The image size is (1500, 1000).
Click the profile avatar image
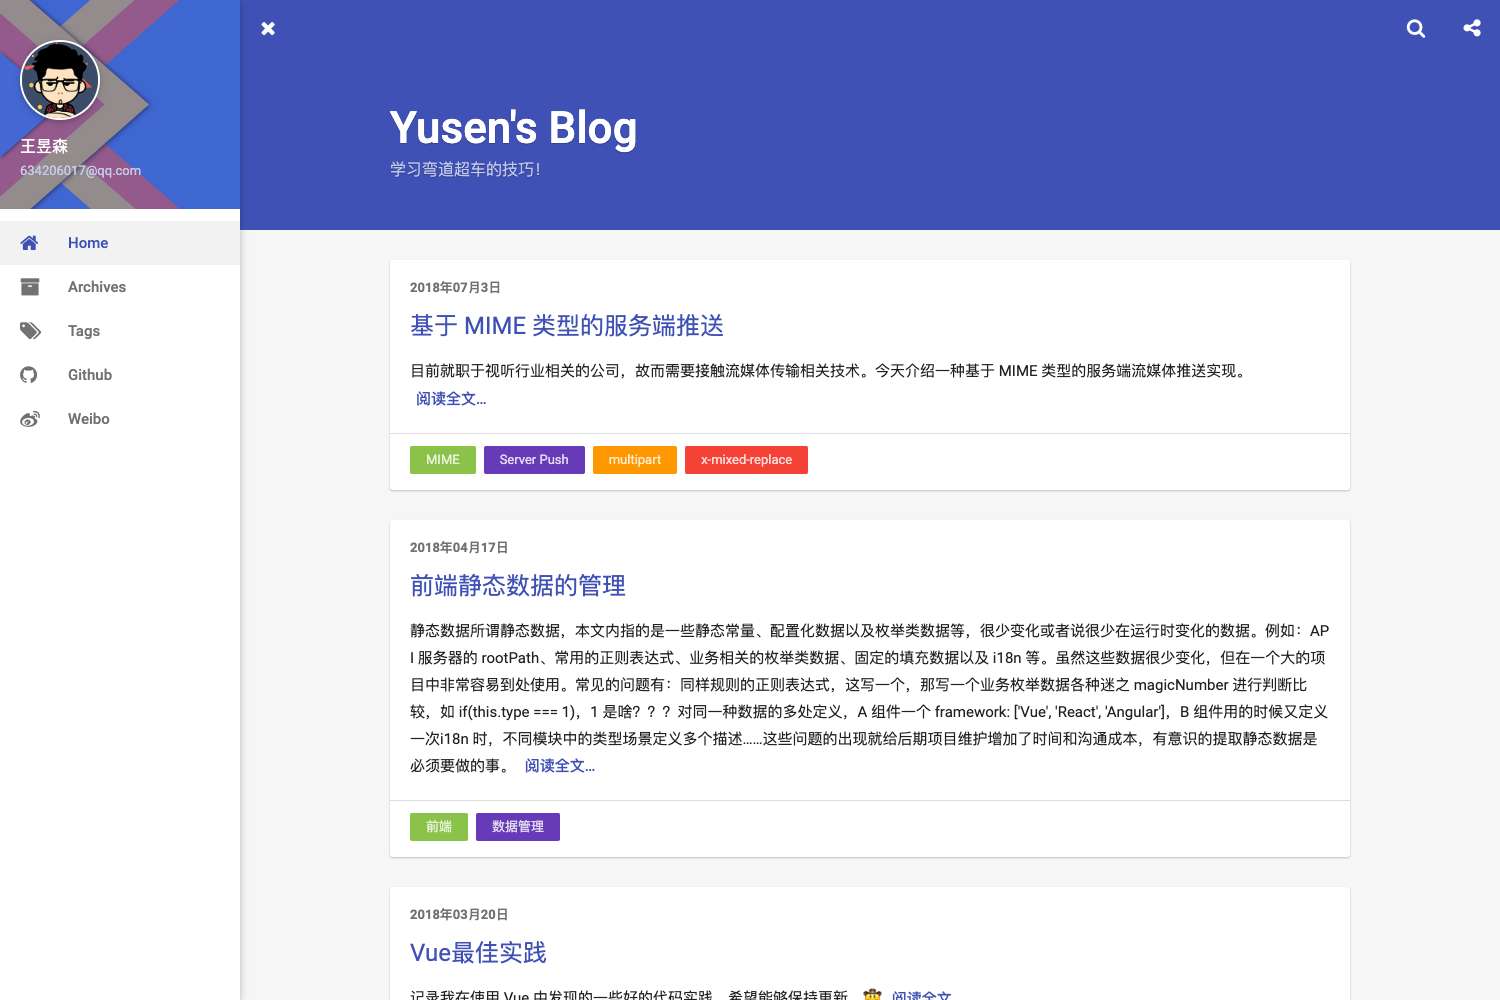[x=59, y=80]
